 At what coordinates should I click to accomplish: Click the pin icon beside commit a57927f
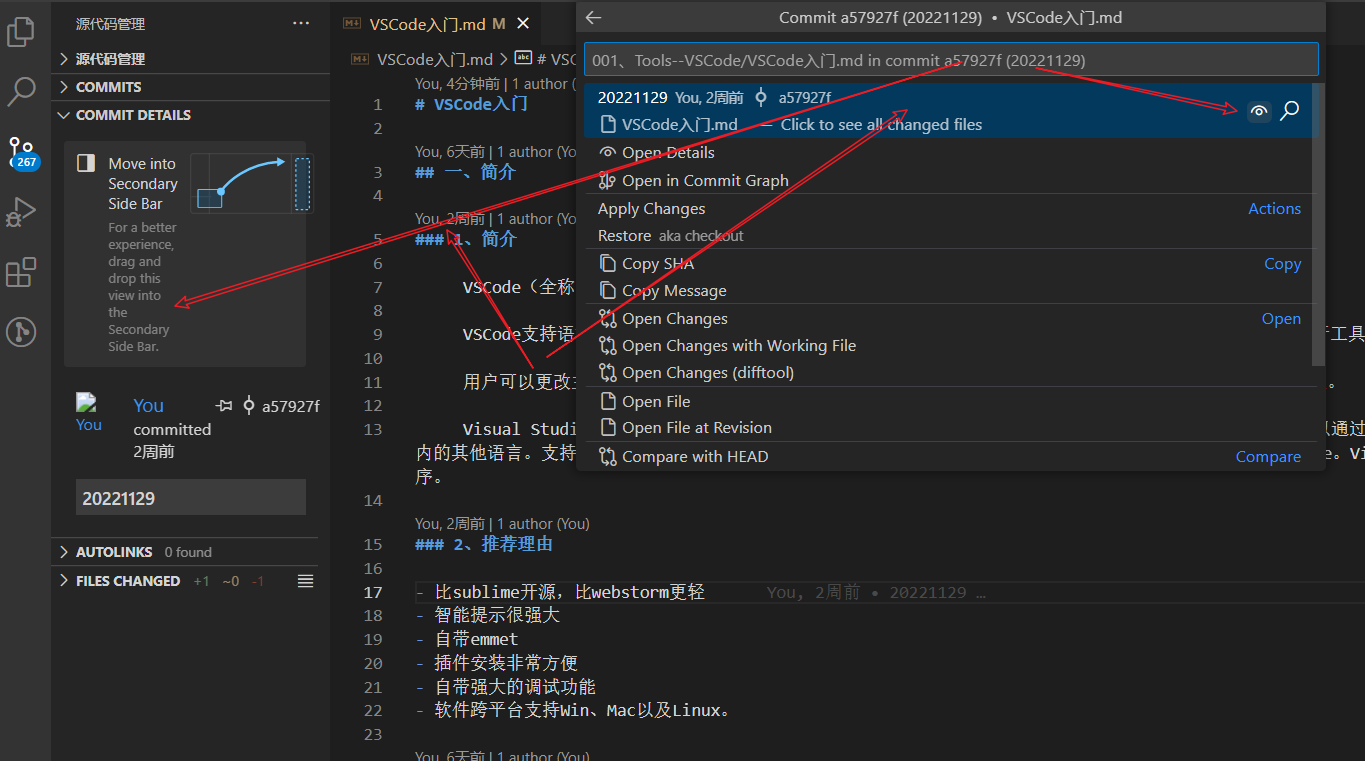tap(224, 406)
